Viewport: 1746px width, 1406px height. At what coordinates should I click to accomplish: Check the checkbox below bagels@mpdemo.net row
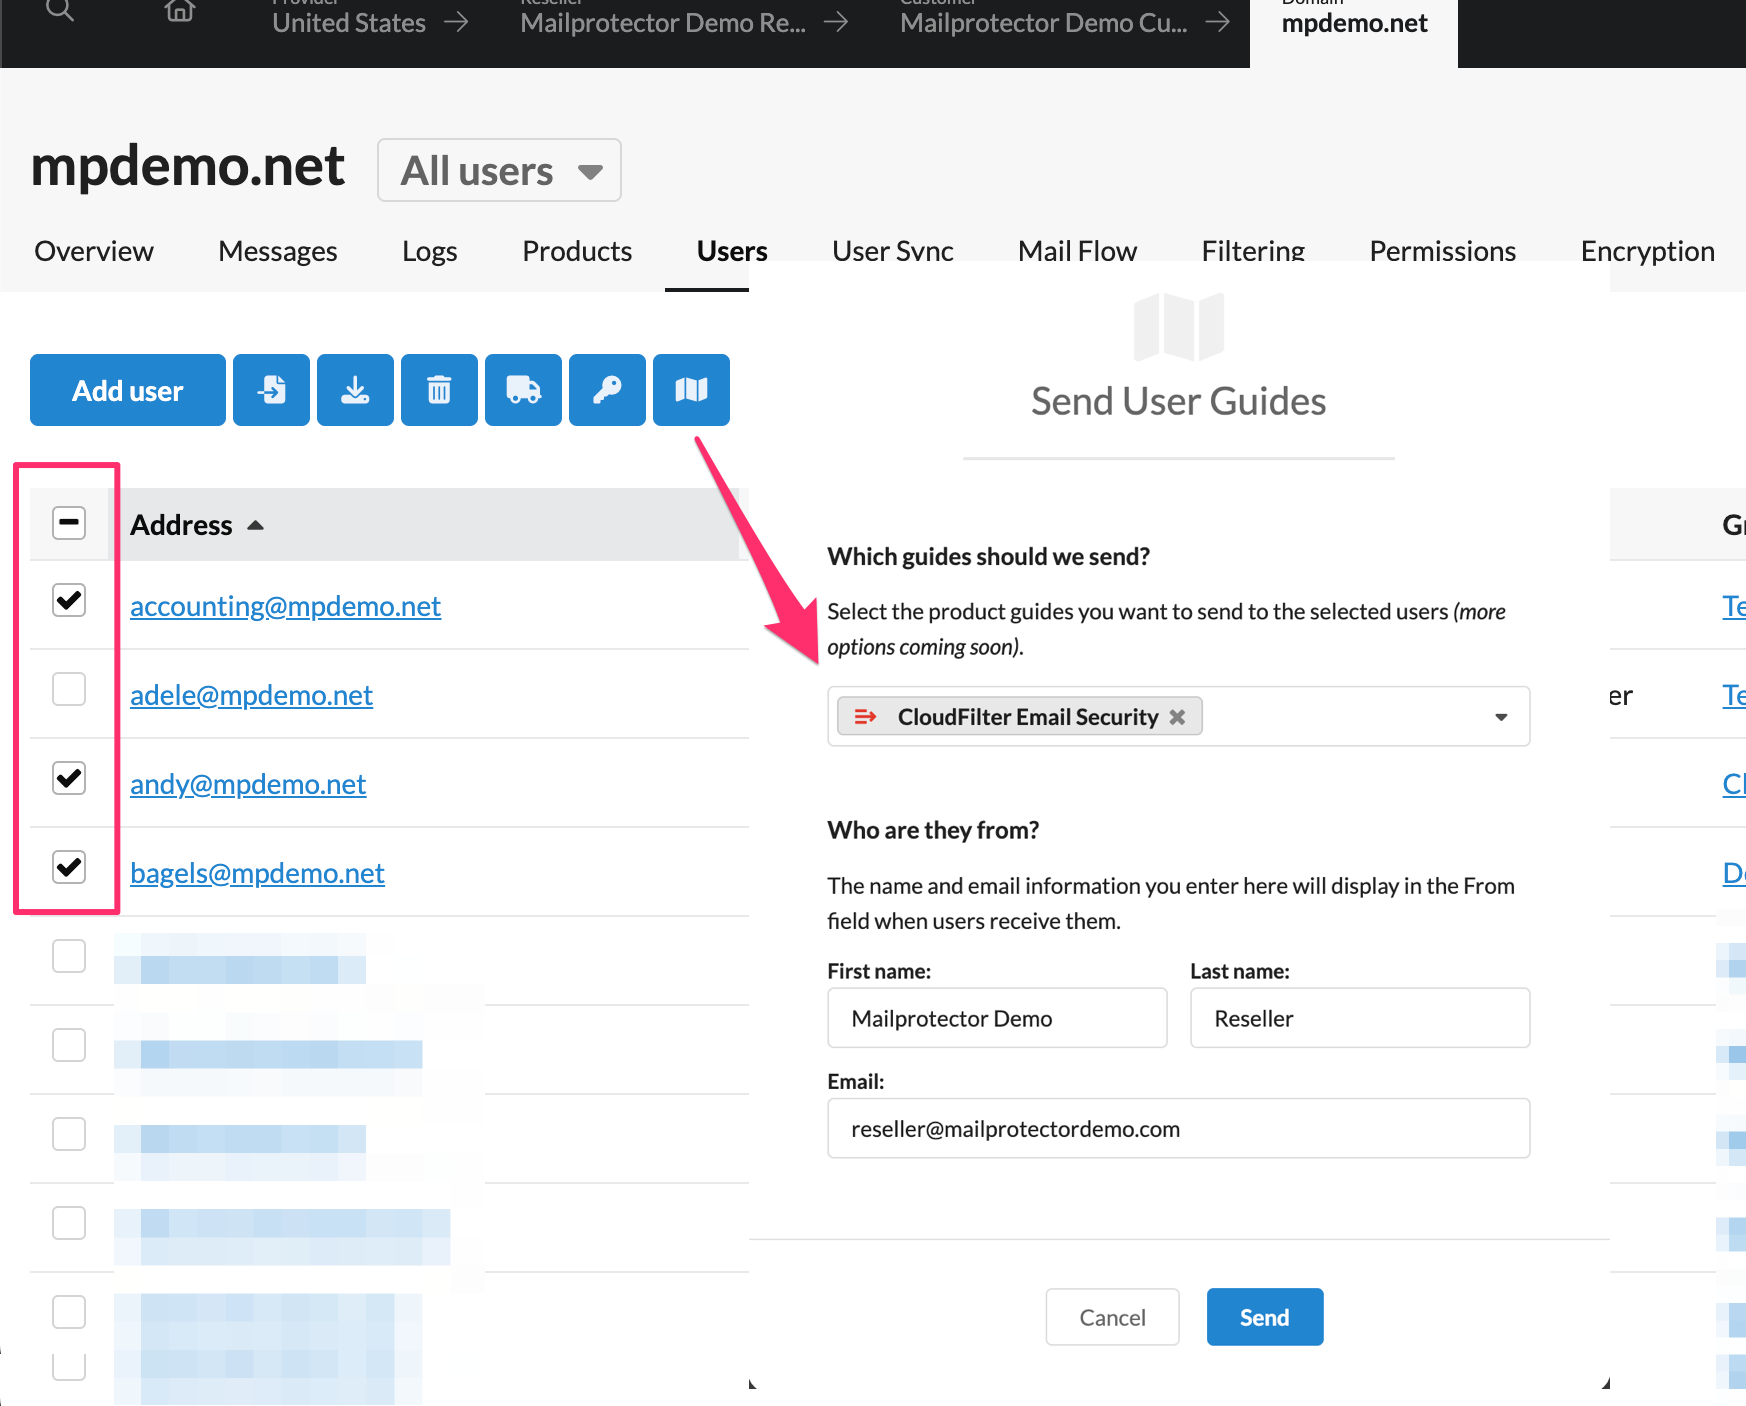[x=69, y=956]
